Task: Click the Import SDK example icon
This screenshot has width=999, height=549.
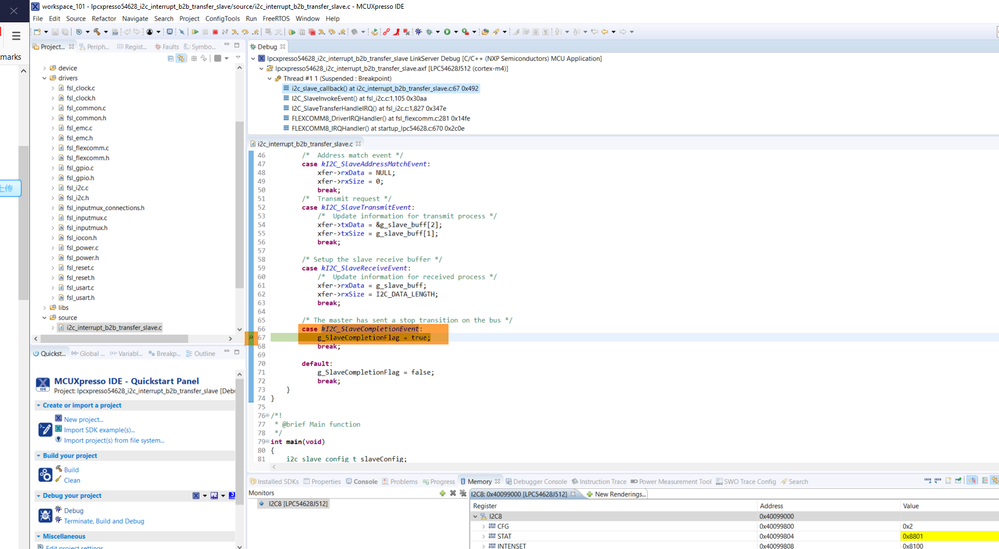Action: 58,430
